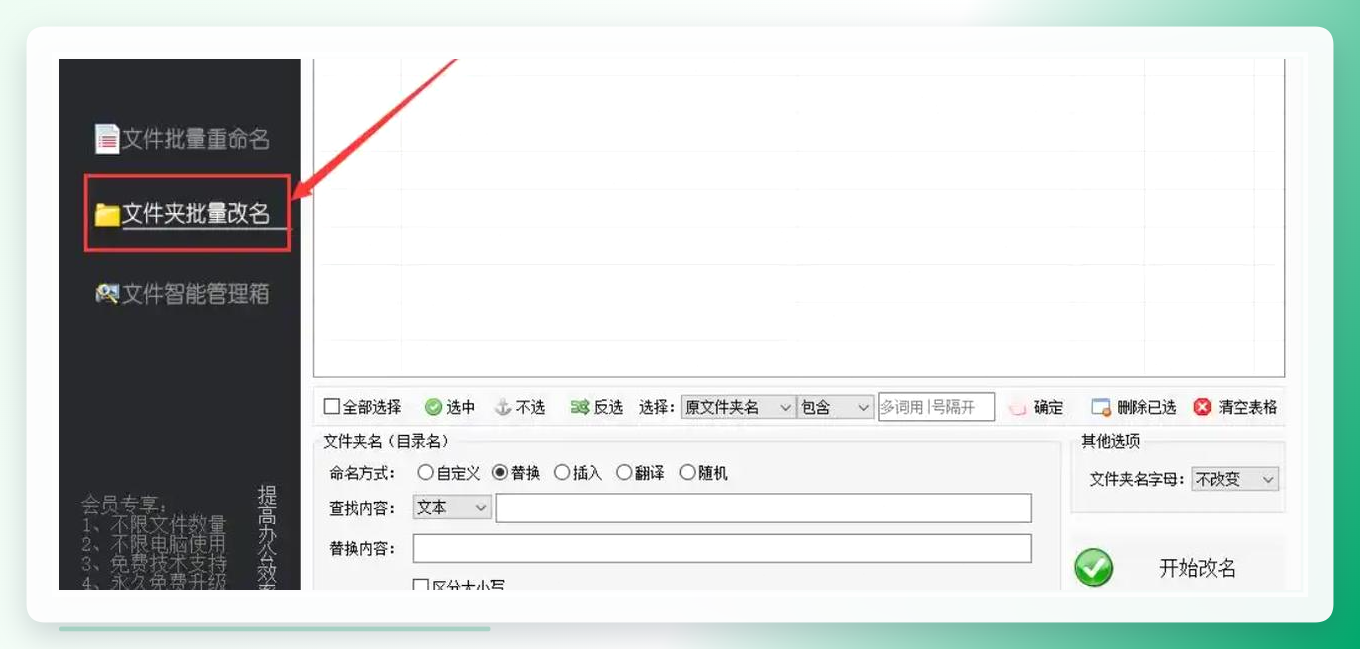Click the magnifier icon beside 文件智能管理箱

tap(107, 294)
